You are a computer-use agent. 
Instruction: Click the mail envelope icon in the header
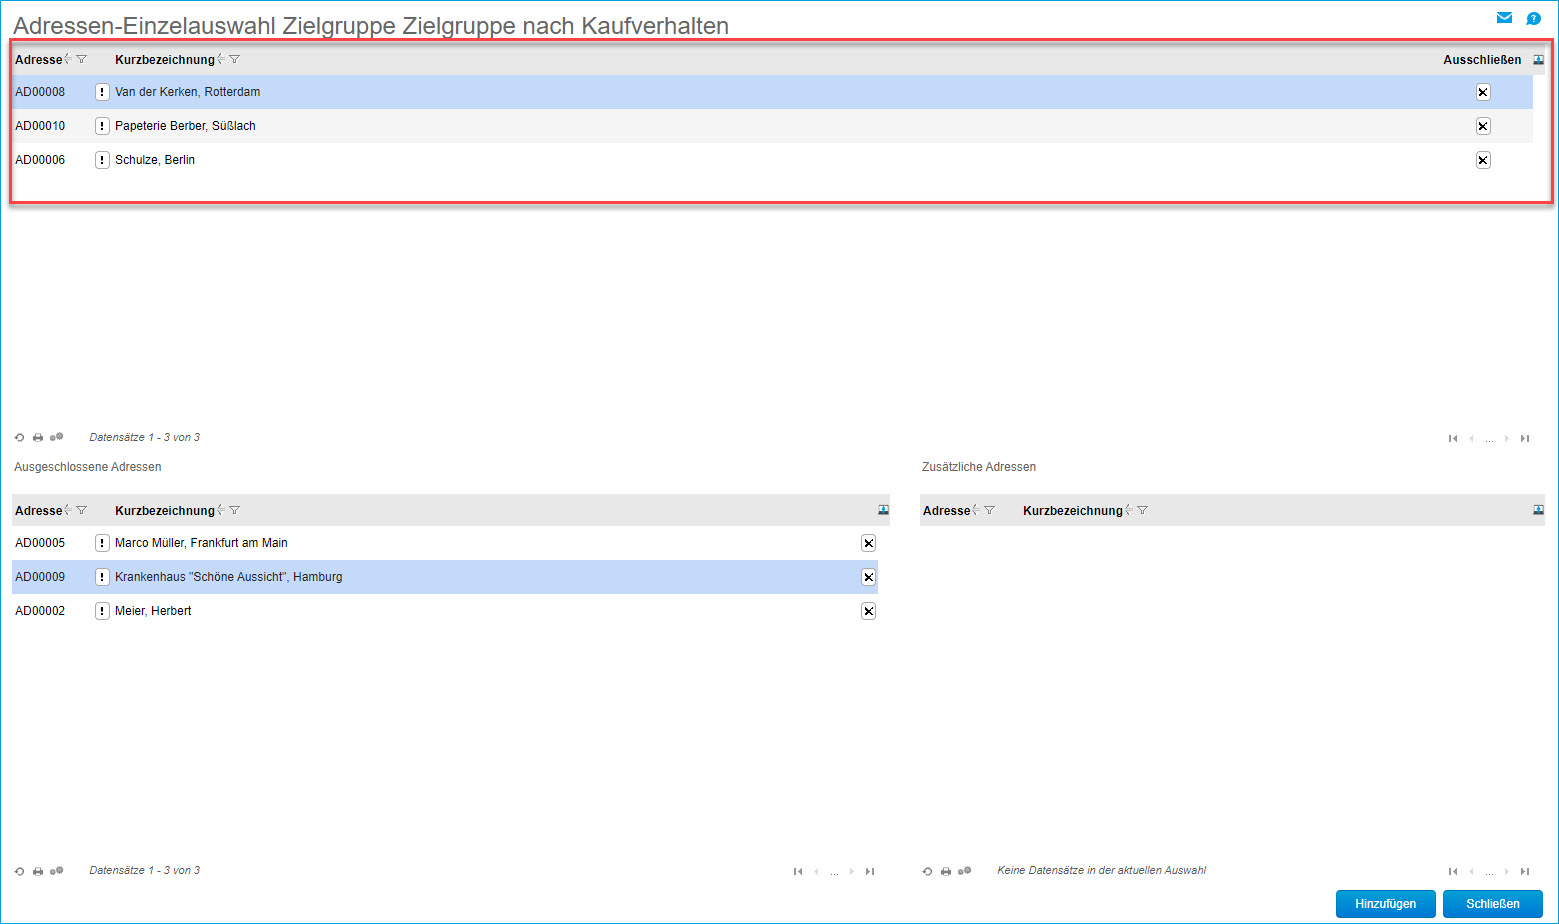pyautogui.click(x=1504, y=18)
